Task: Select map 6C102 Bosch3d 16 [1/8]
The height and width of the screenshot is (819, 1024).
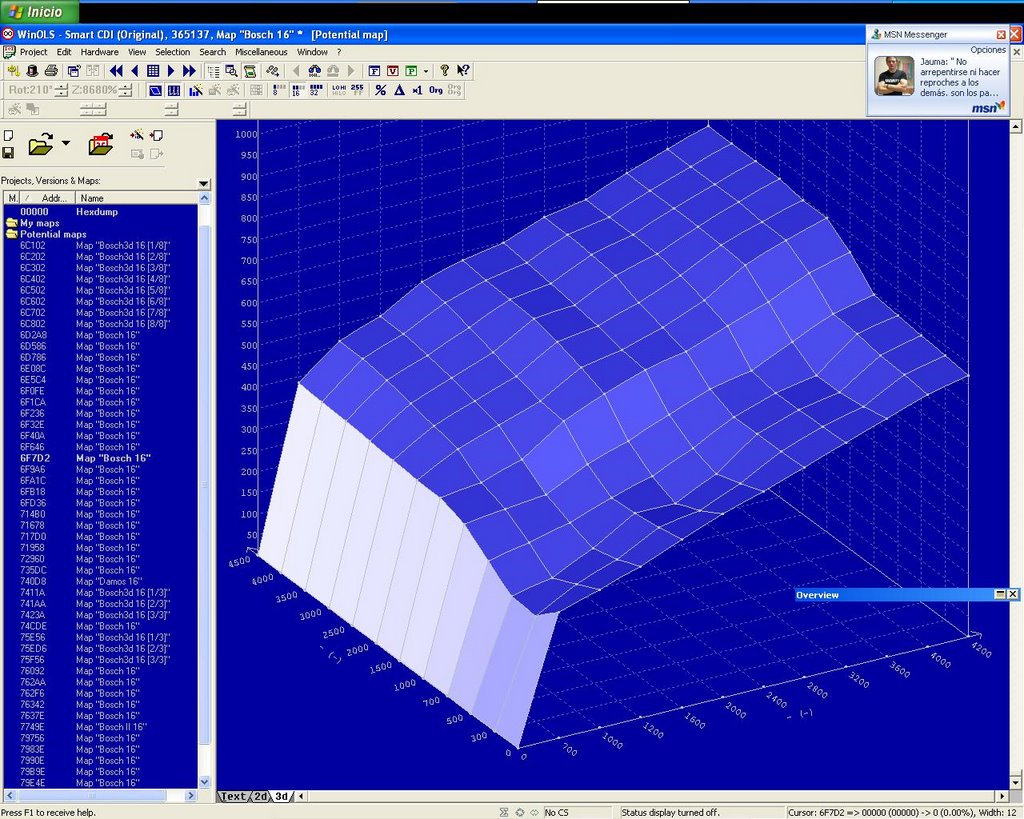Action: pos(99,246)
